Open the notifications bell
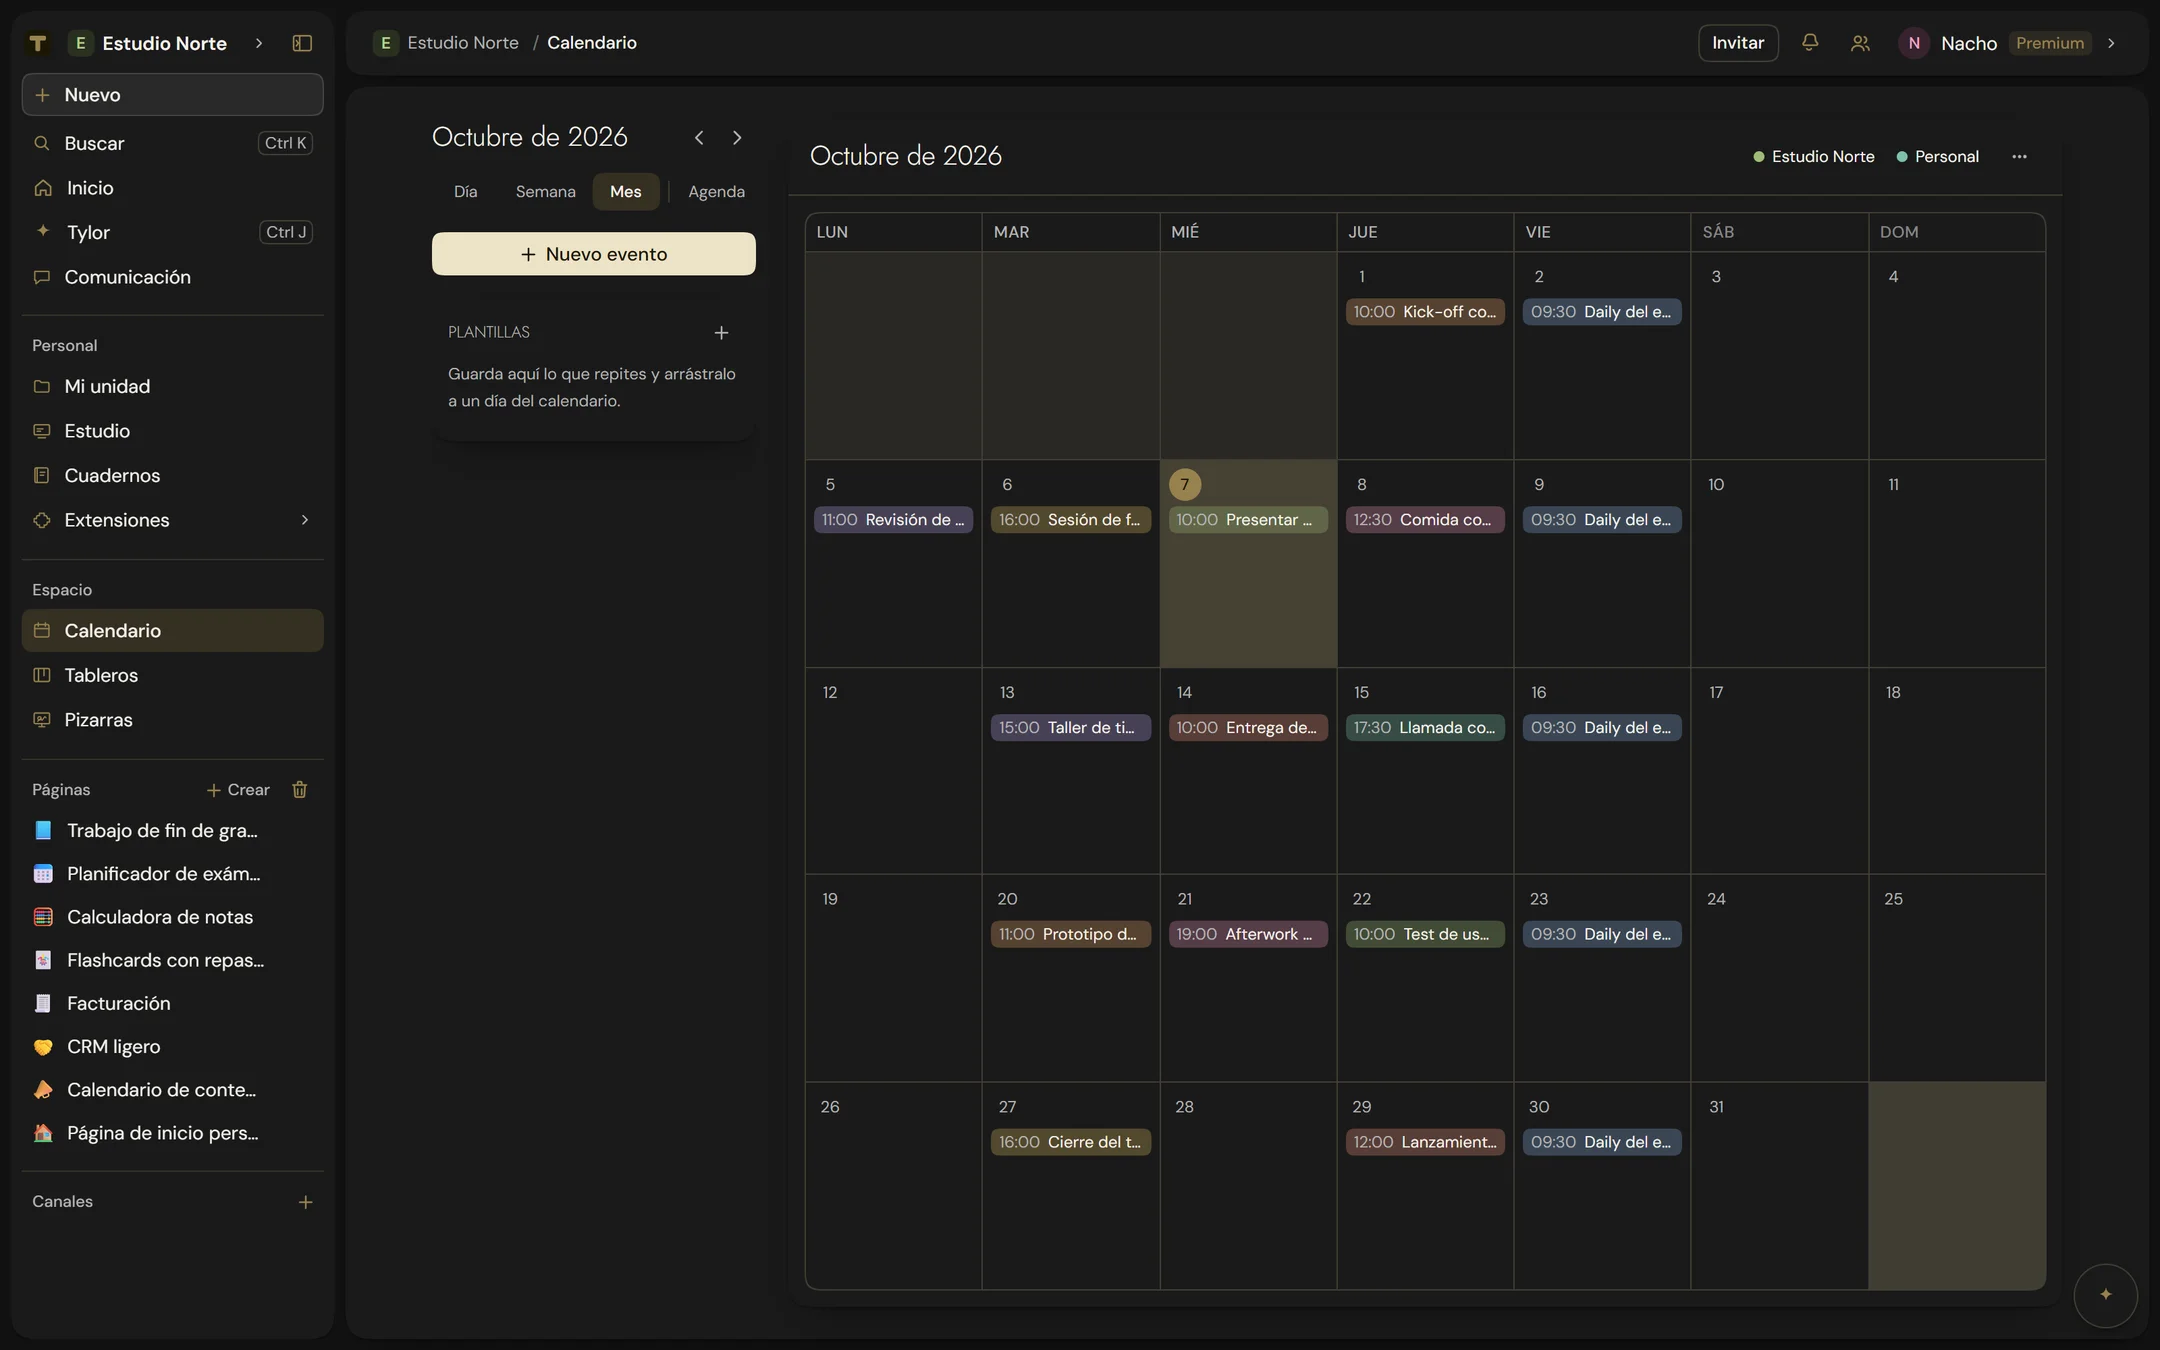Image resolution: width=2160 pixels, height=1350 pixels. click(x=1809, y=43)
